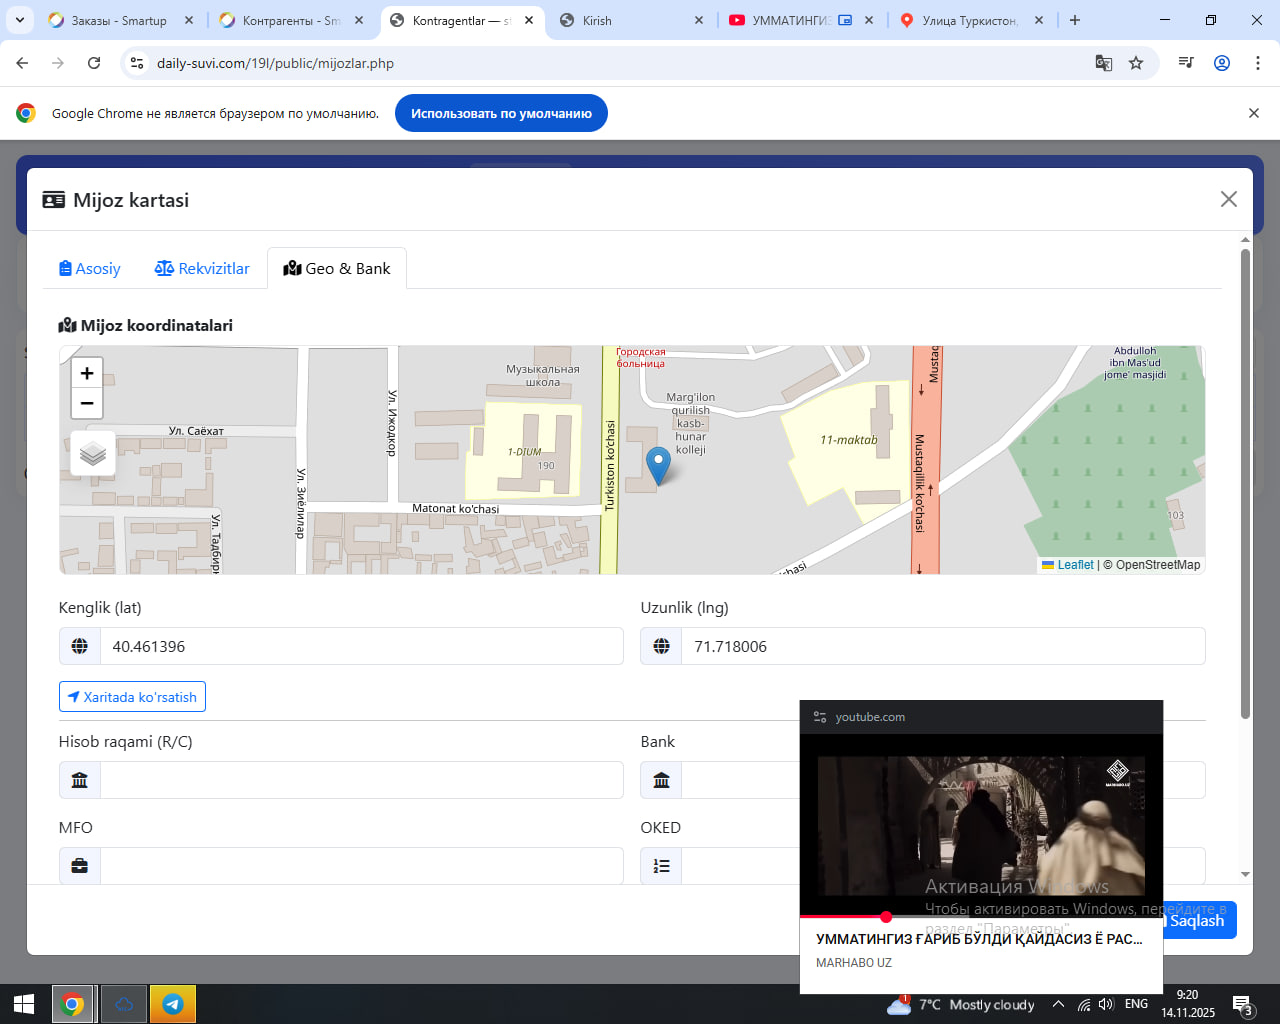Click the blue location marker on map

point(658,465)
